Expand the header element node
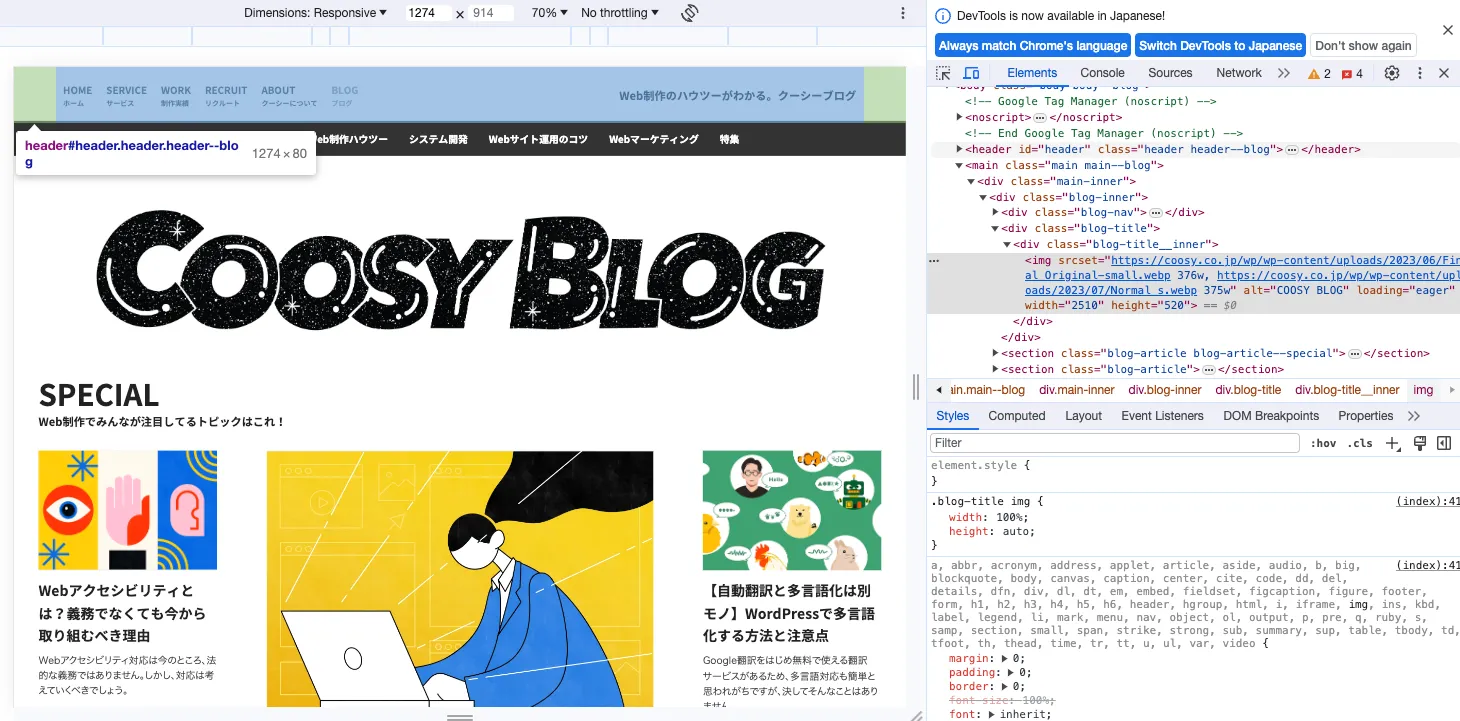1460x721 pixels. pyautogui.click(x=960, y=150)
